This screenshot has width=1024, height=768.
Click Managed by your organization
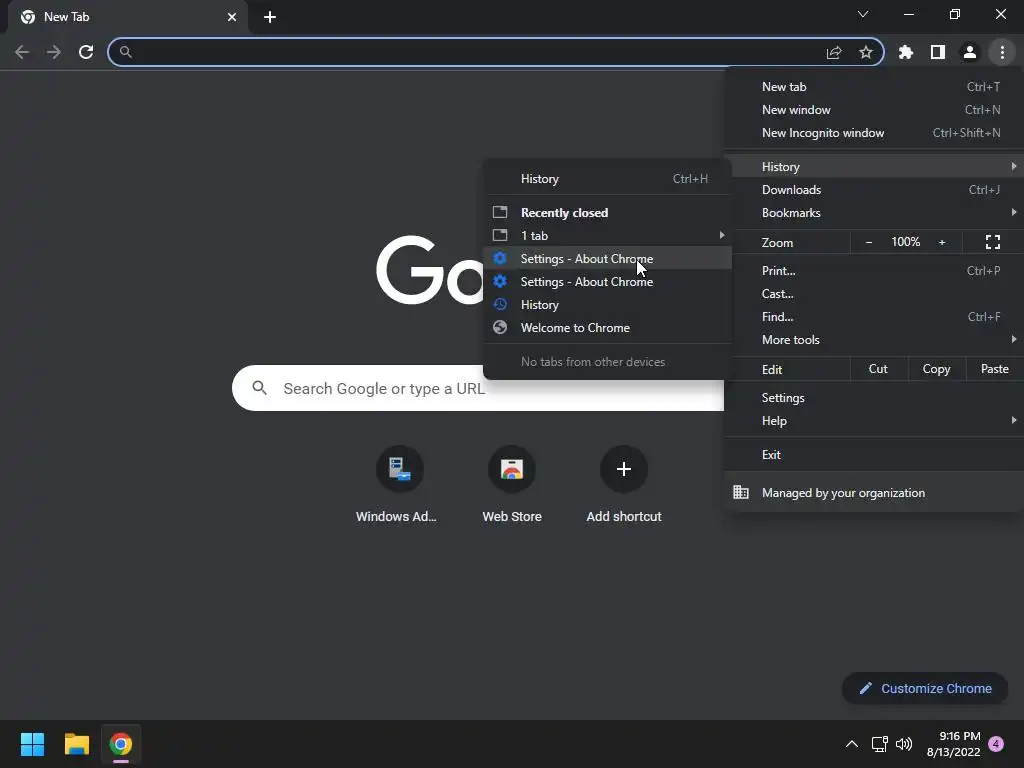874,492
